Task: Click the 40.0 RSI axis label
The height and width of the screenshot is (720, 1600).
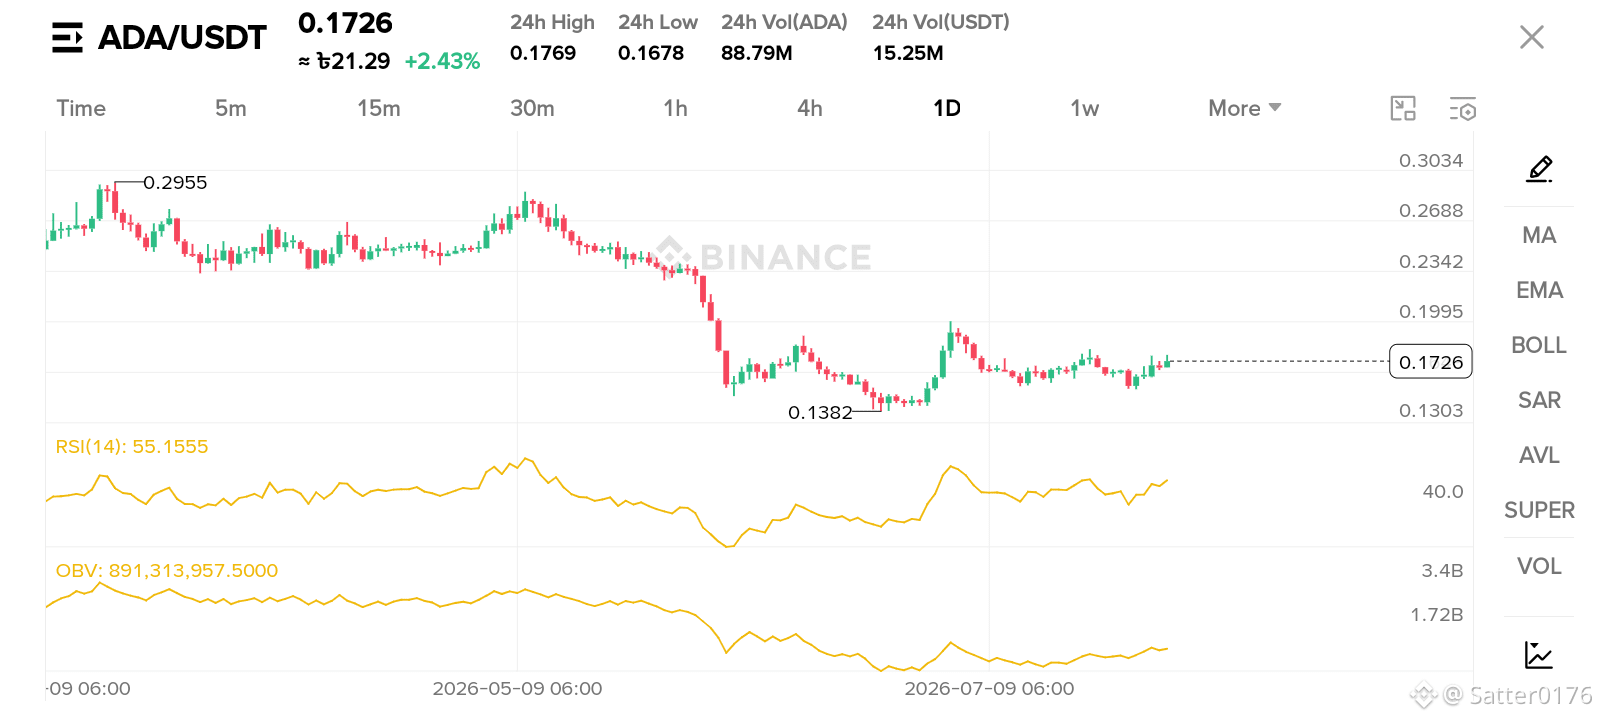Action: coord(1443,492)
